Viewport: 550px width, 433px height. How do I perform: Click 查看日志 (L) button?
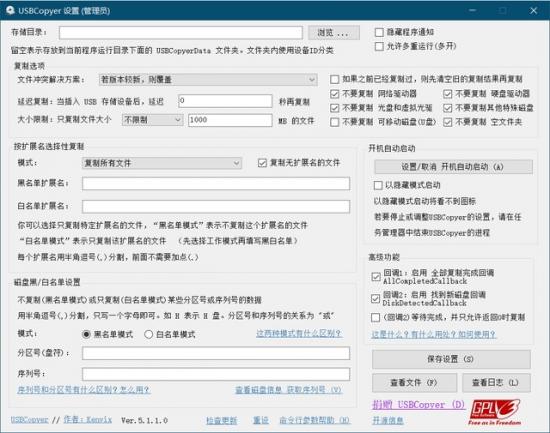[x=496, y=382]
